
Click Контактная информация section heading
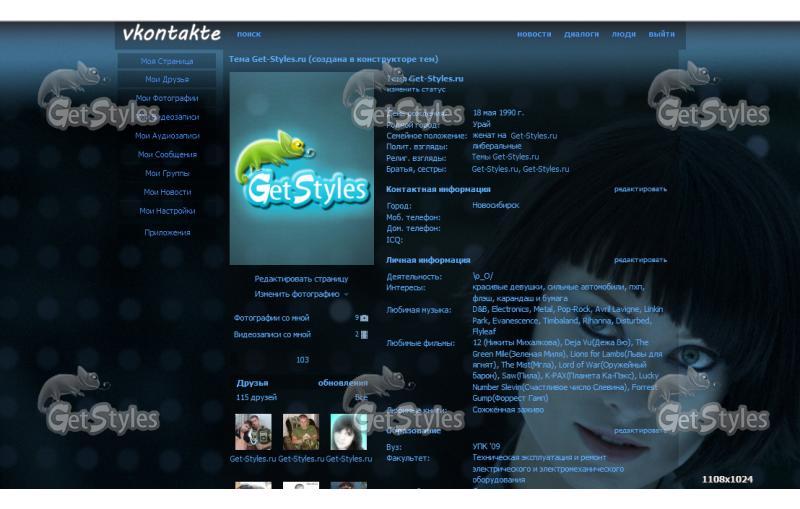click(438, 189)
